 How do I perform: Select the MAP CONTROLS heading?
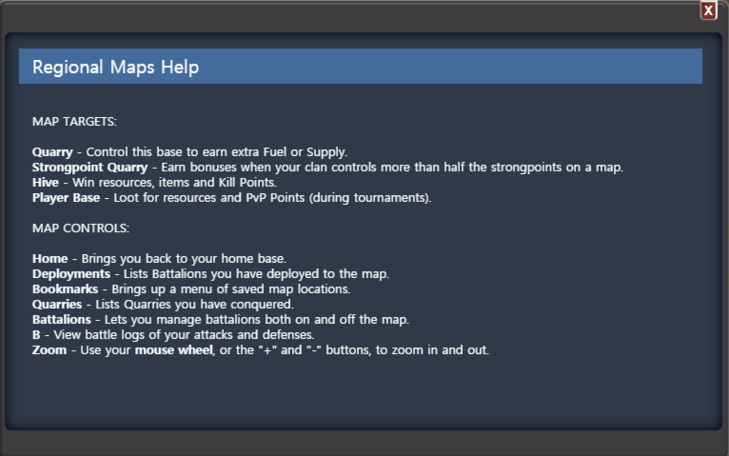coord(81,228)
